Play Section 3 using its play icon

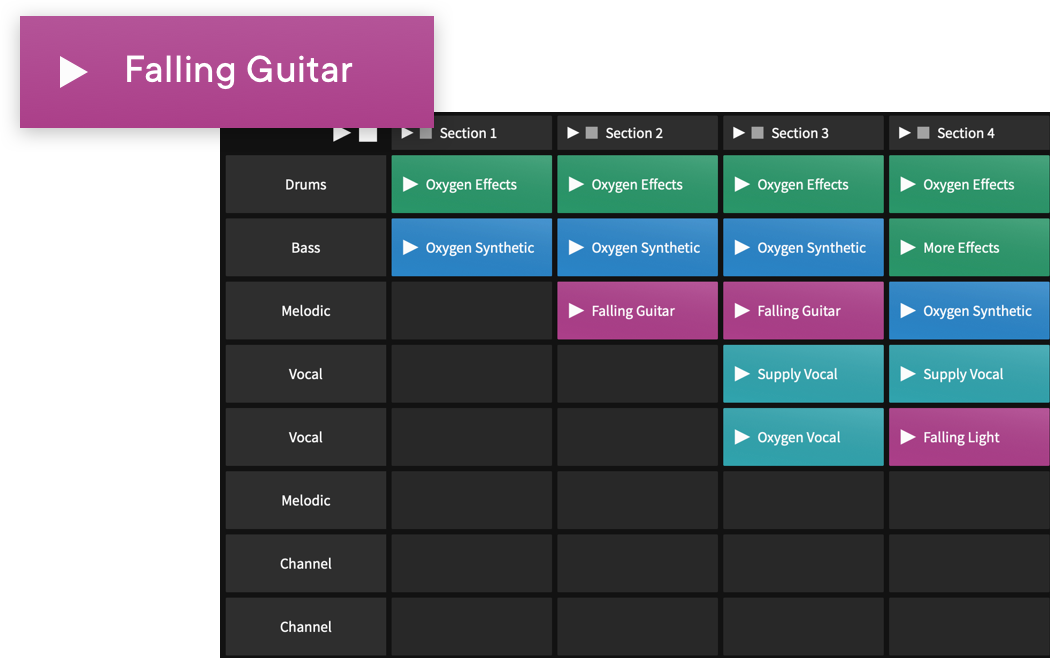coord(739,133)
